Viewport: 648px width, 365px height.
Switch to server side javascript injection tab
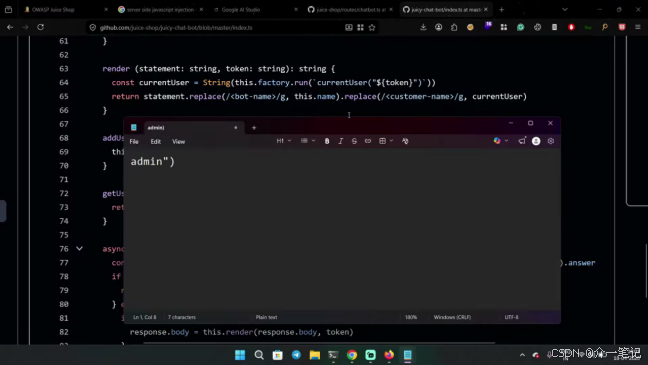coord(160,10)
